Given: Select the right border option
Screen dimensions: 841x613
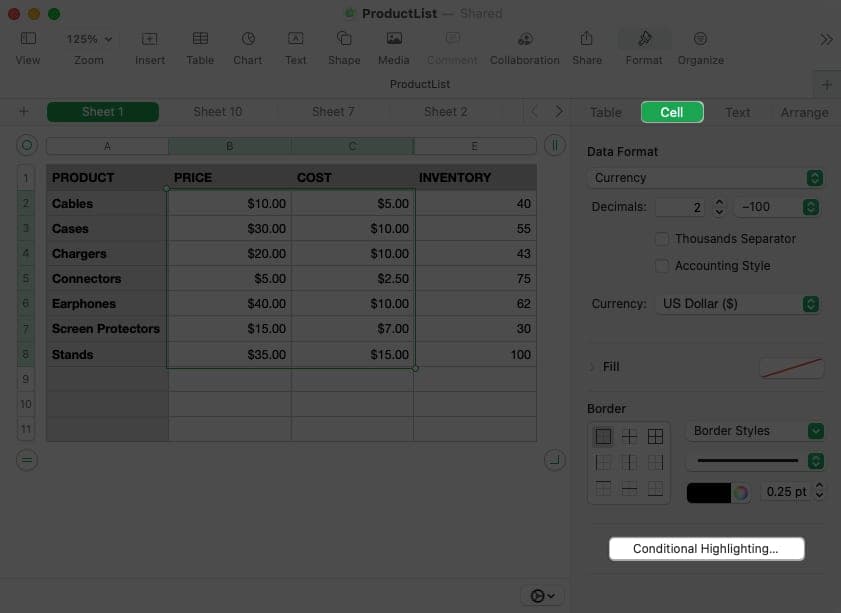Looking at the screenshot, I should 655,462.
